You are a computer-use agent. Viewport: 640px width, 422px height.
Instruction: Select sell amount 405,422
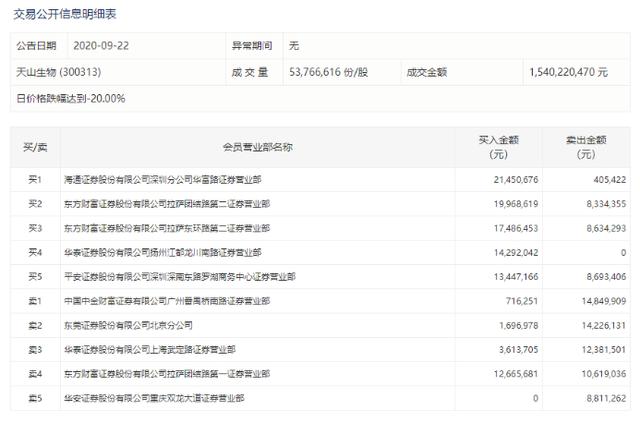pyautogui.click(x=610, y=180)
